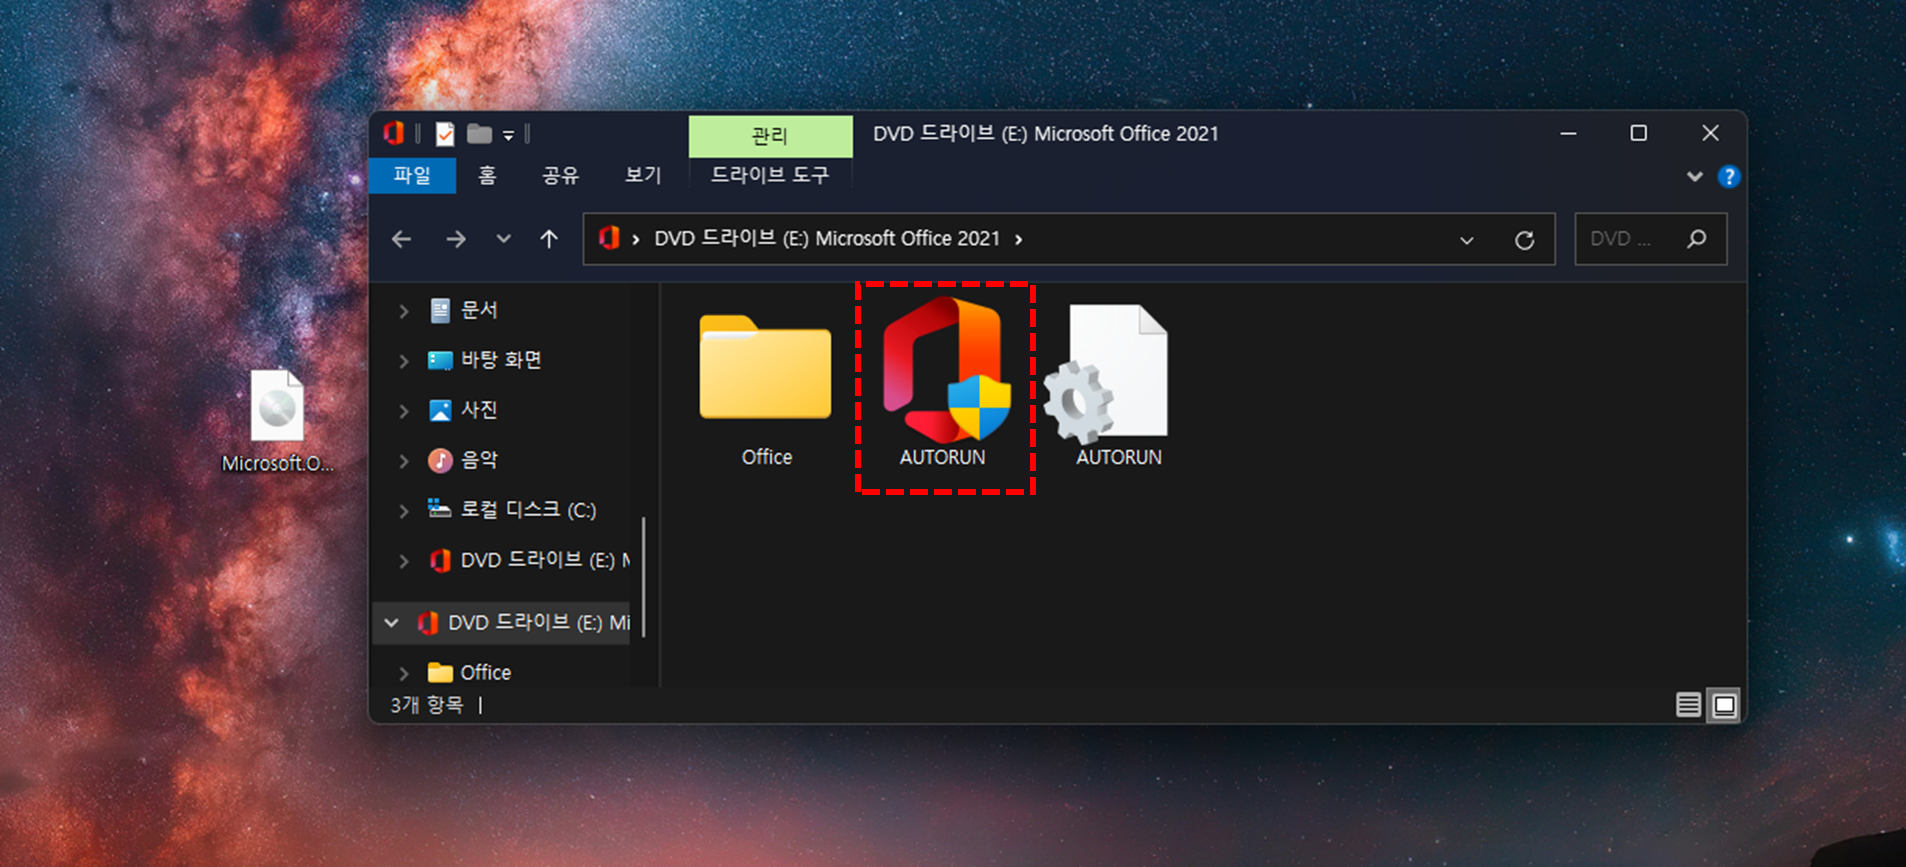Open the 드라이브 도구 ribbon tab
Screen dimensions: 1906x867
pyautogui.click(x=770, y=175)
